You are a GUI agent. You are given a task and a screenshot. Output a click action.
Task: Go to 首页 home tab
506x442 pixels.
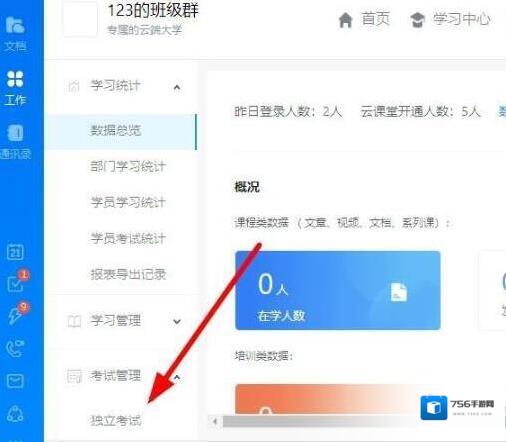click(364, 19)
